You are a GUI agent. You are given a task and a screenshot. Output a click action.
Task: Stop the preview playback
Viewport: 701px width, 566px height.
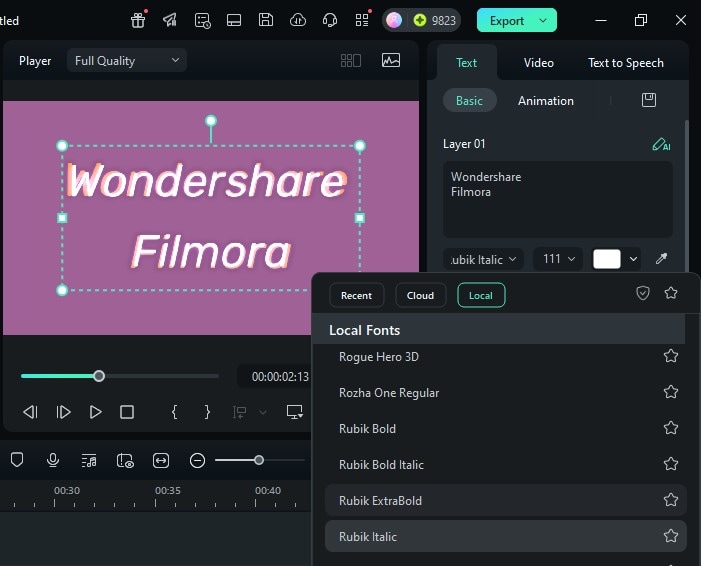127,412
